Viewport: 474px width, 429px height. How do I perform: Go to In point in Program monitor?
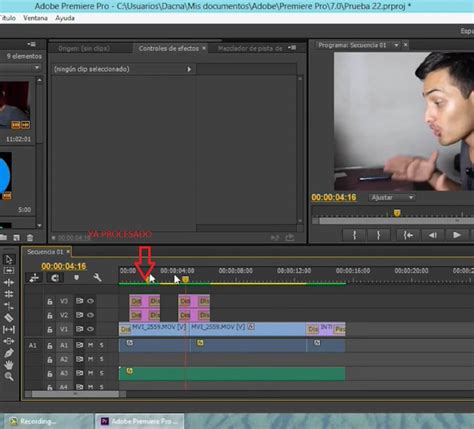click(408, 235)
